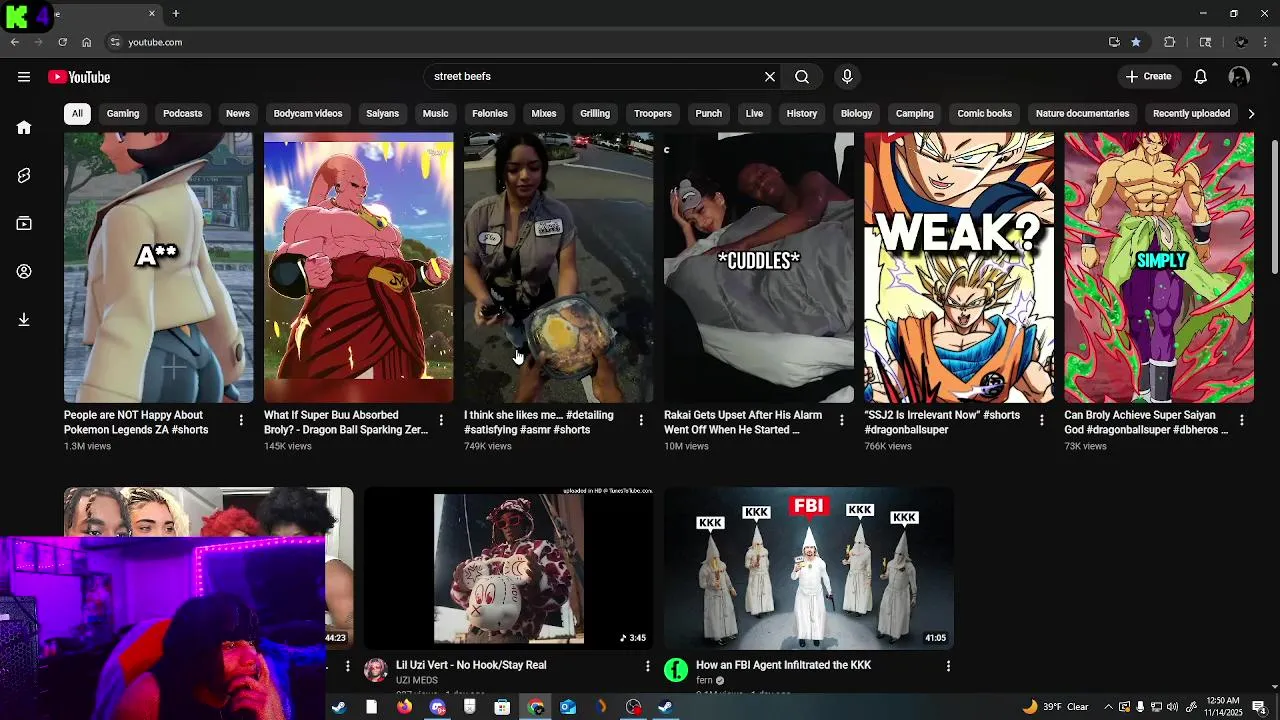The height and width of the screenshot is (720, 1280).
Task: Click the page vertical scrollbar
Action: tap(1274, 206)
